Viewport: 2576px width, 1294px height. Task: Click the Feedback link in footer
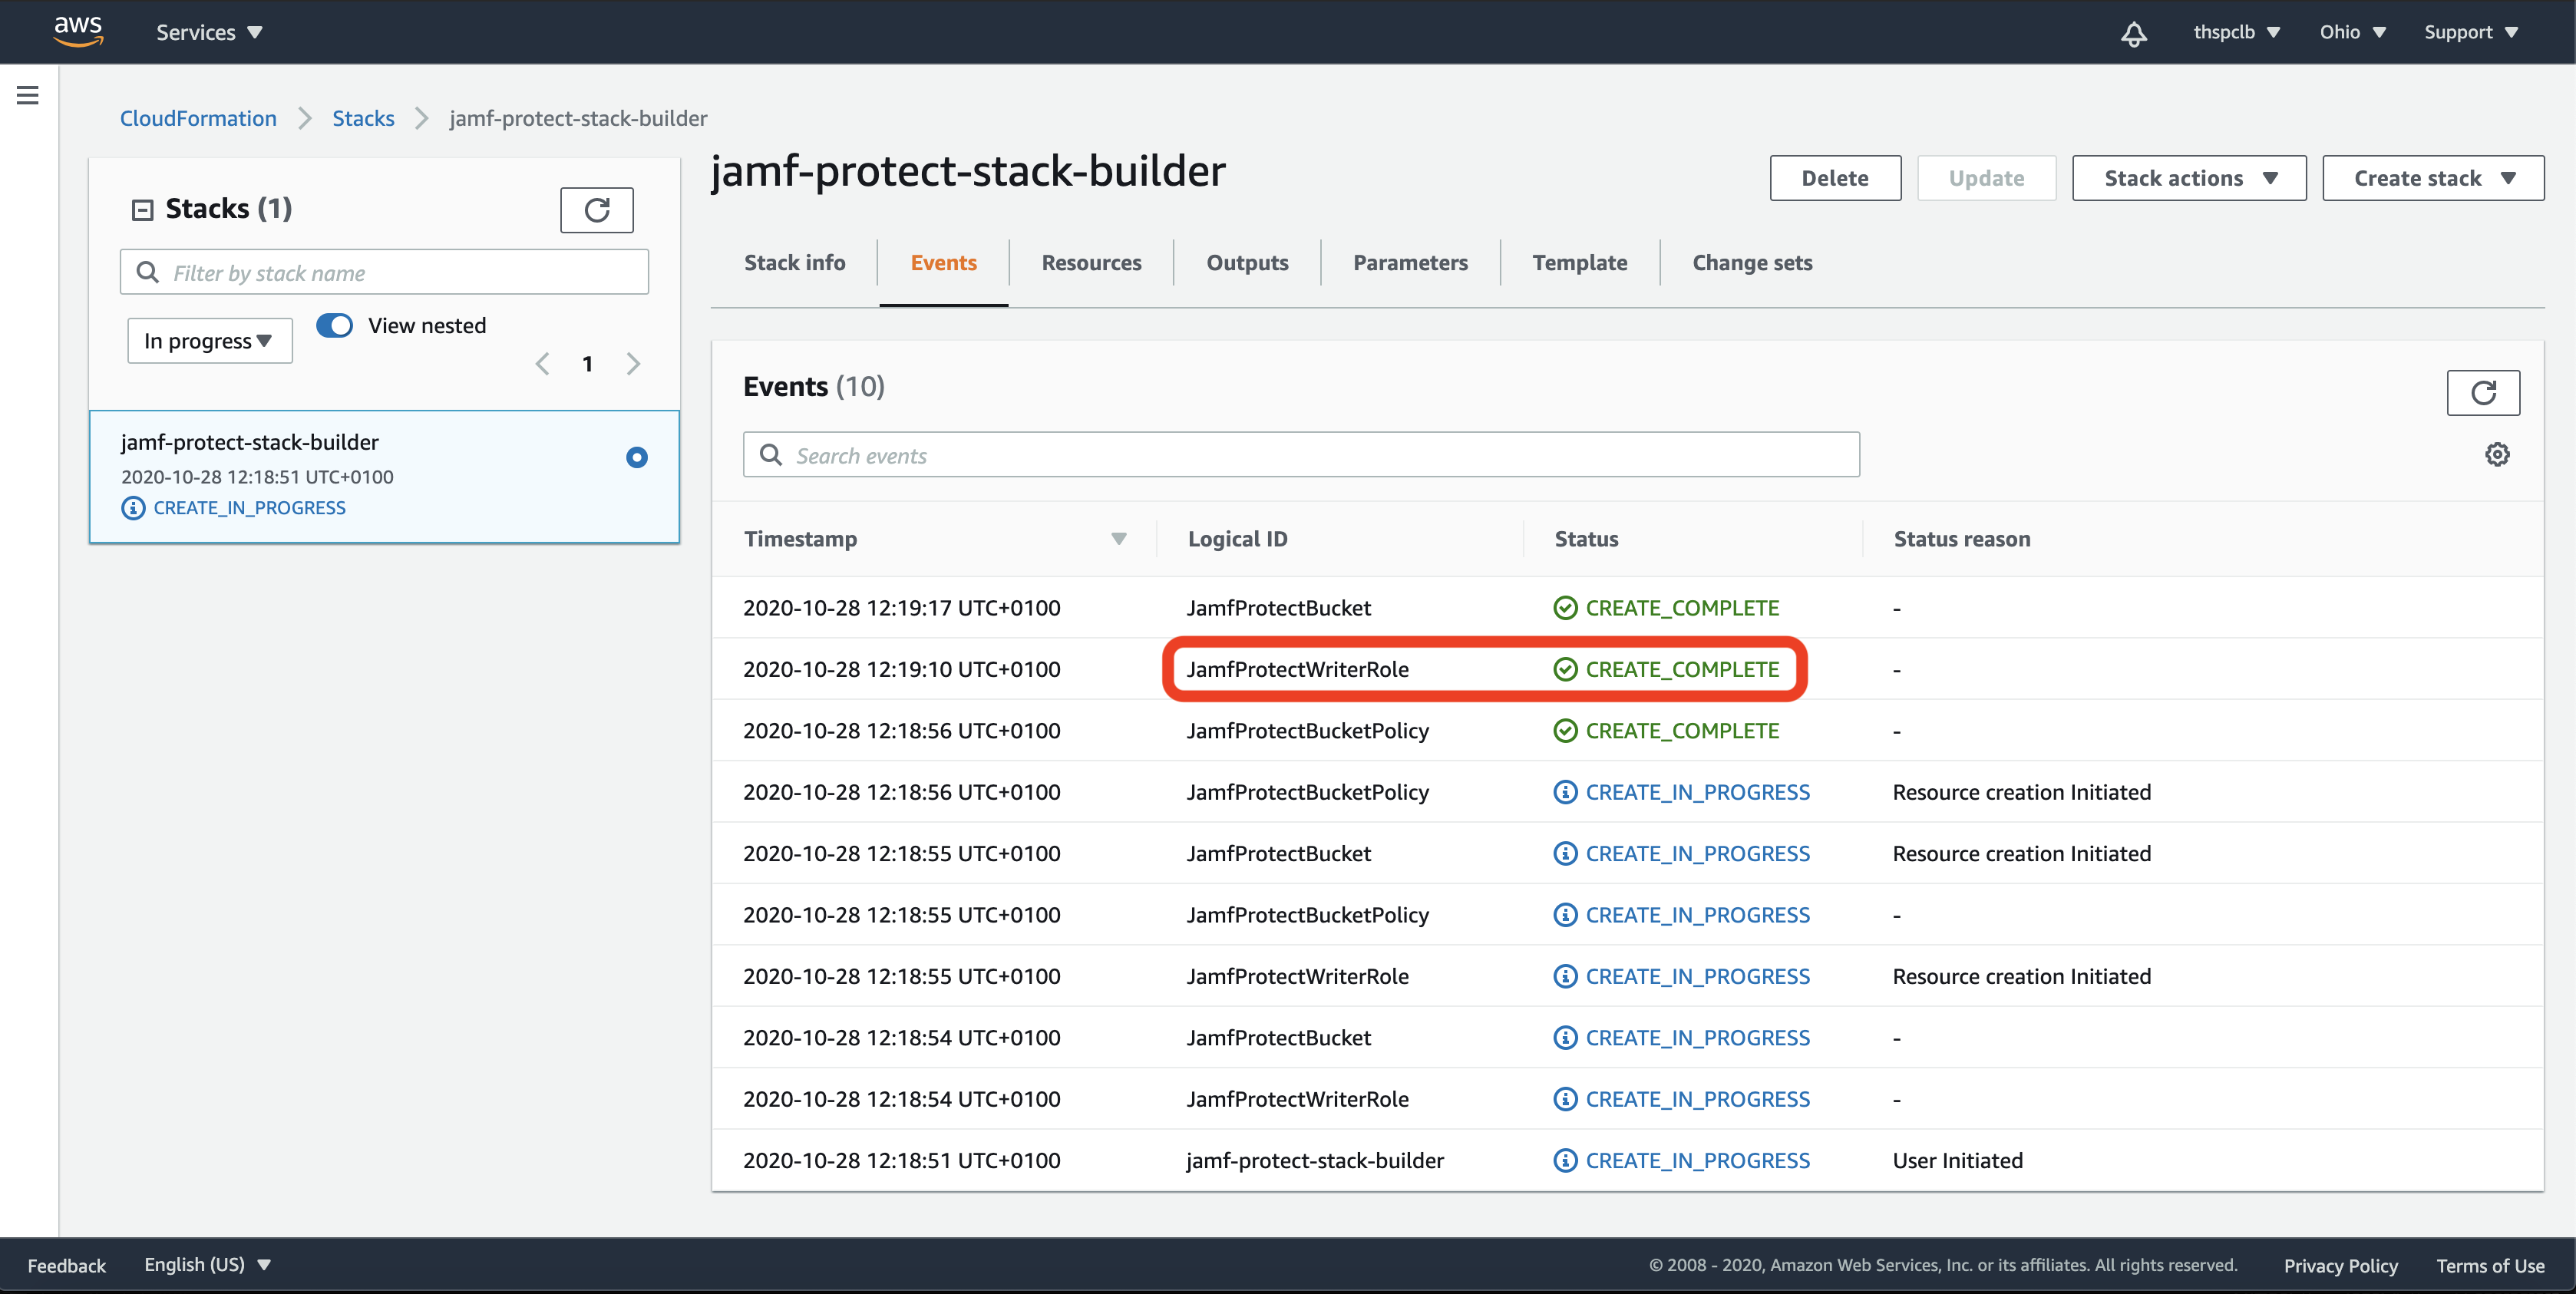(66, 1266)
